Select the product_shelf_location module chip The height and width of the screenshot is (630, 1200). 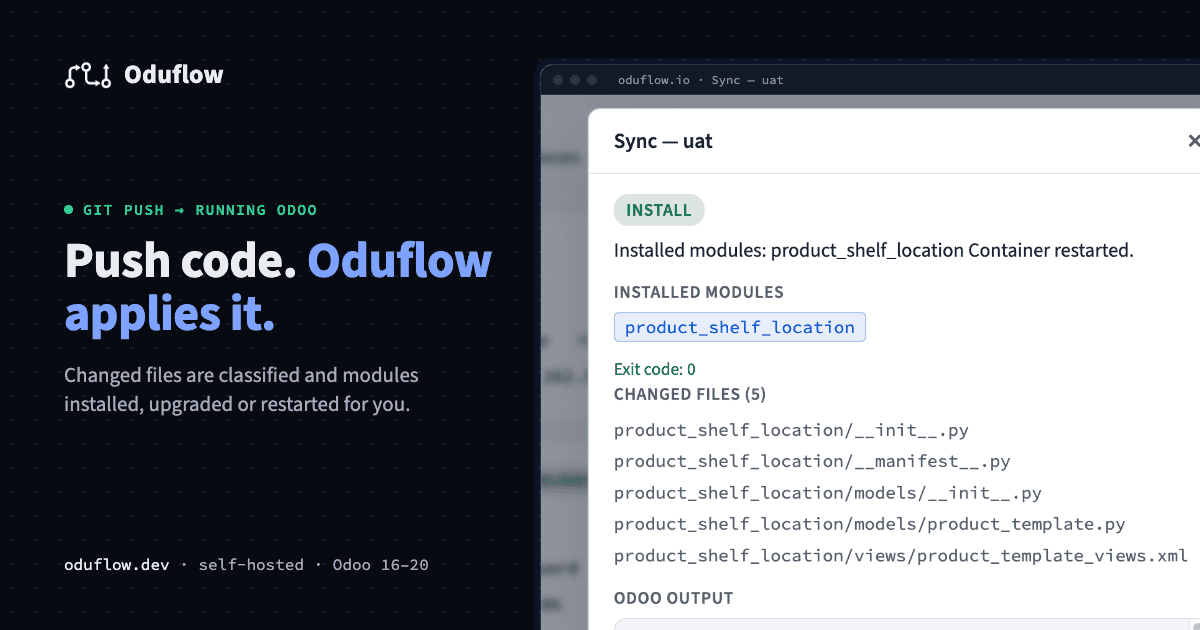tap(740, 327)
